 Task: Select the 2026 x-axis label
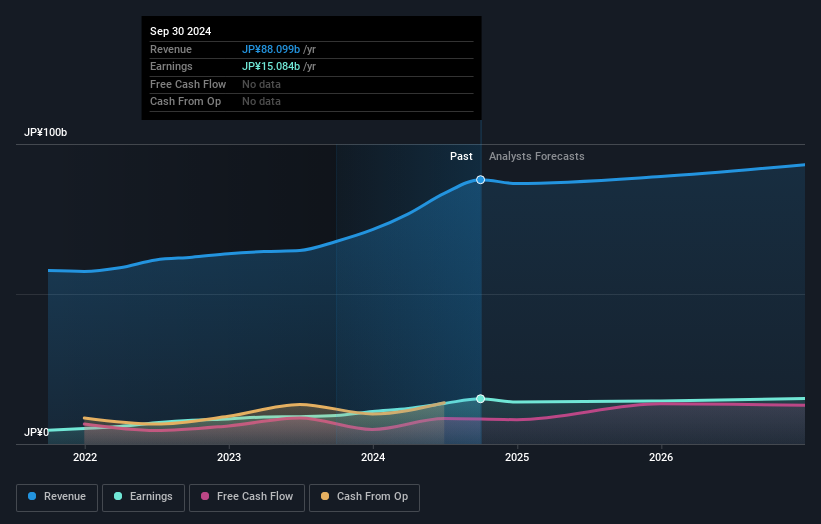click(x=661, y=457)
